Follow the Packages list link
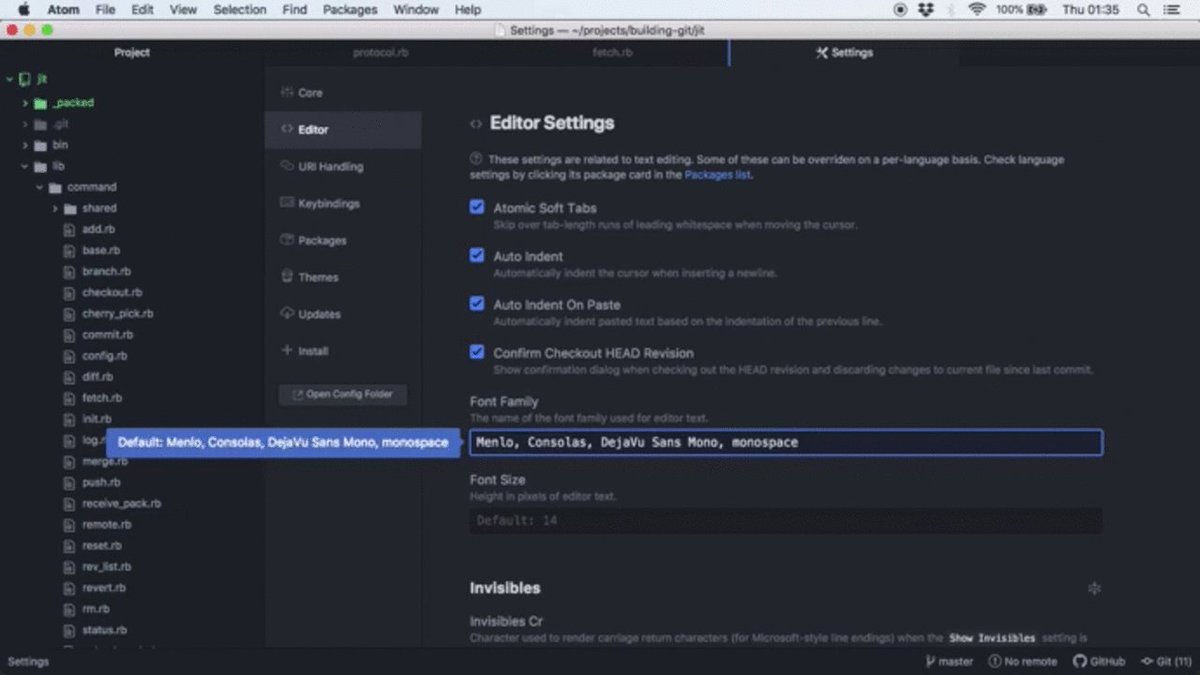This screenshot has width=1200, height=675. pos(717,174)
